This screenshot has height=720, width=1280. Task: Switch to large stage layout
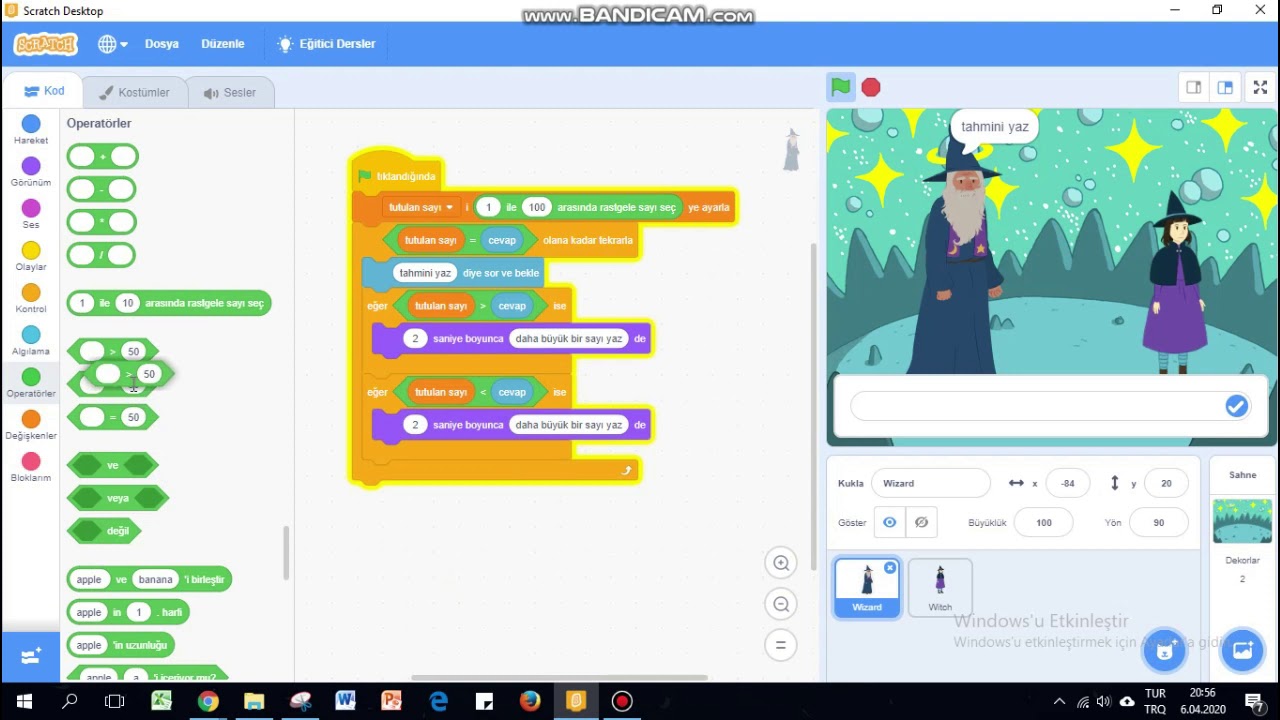[x=1225, y=88]
